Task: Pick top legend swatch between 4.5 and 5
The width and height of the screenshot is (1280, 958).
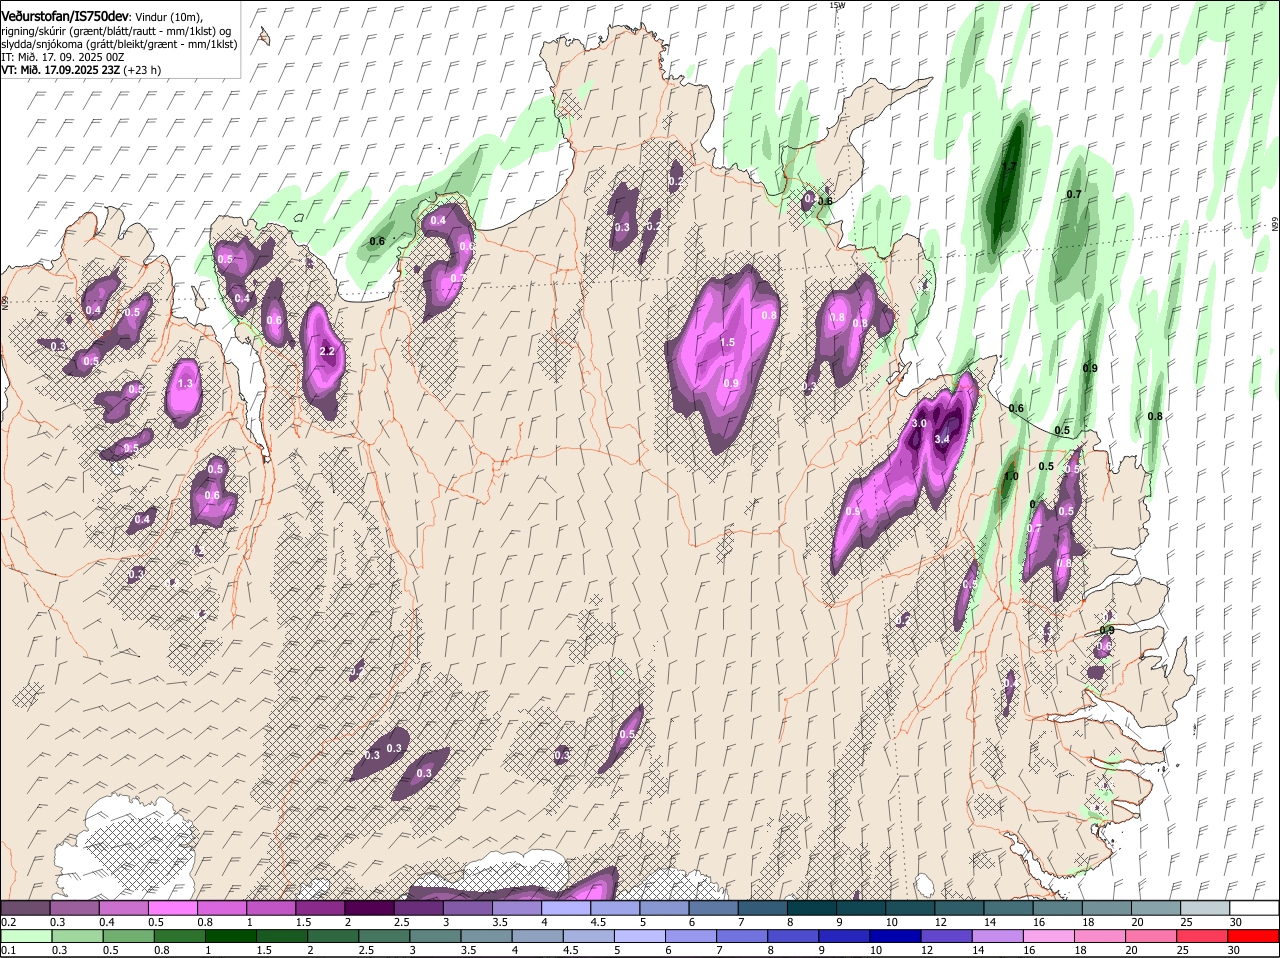Action: point(615,907)
